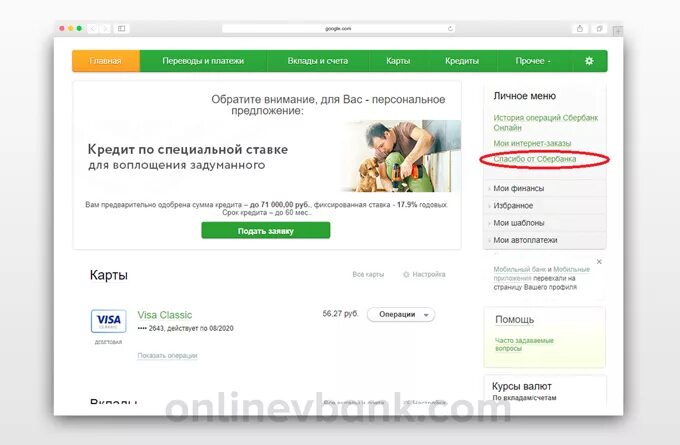Click the Подать заявку button
This screenshot has height=445, width=680.
[x=266, y=231]
